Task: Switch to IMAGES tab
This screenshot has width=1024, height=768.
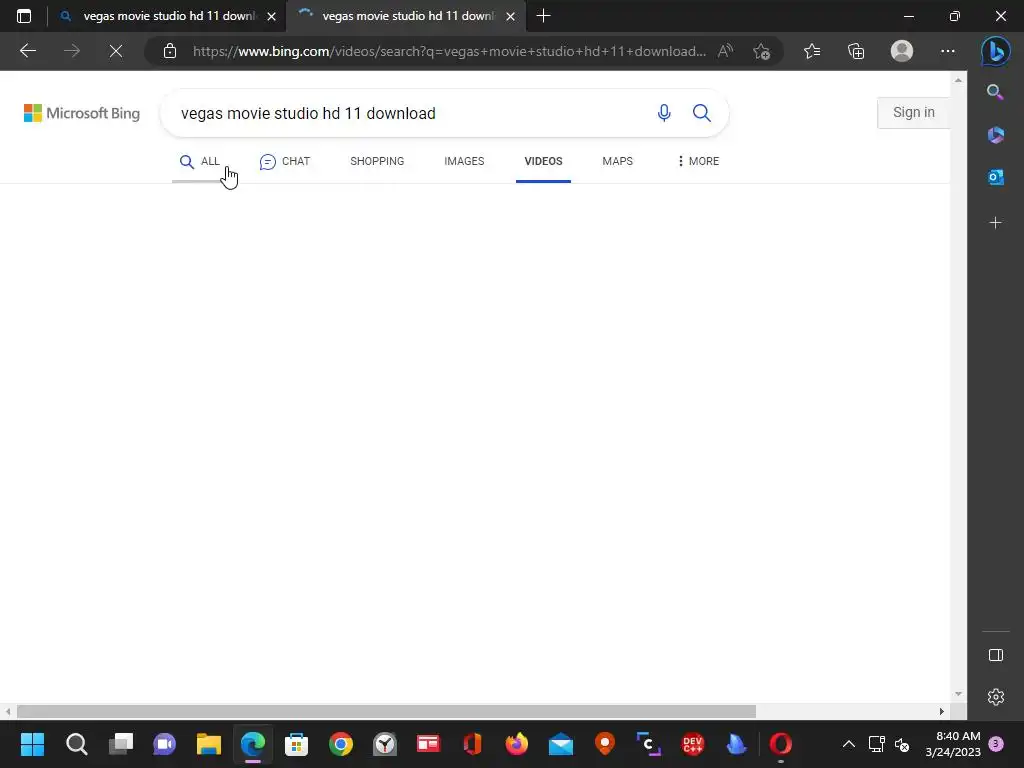Action: (464, 161)
